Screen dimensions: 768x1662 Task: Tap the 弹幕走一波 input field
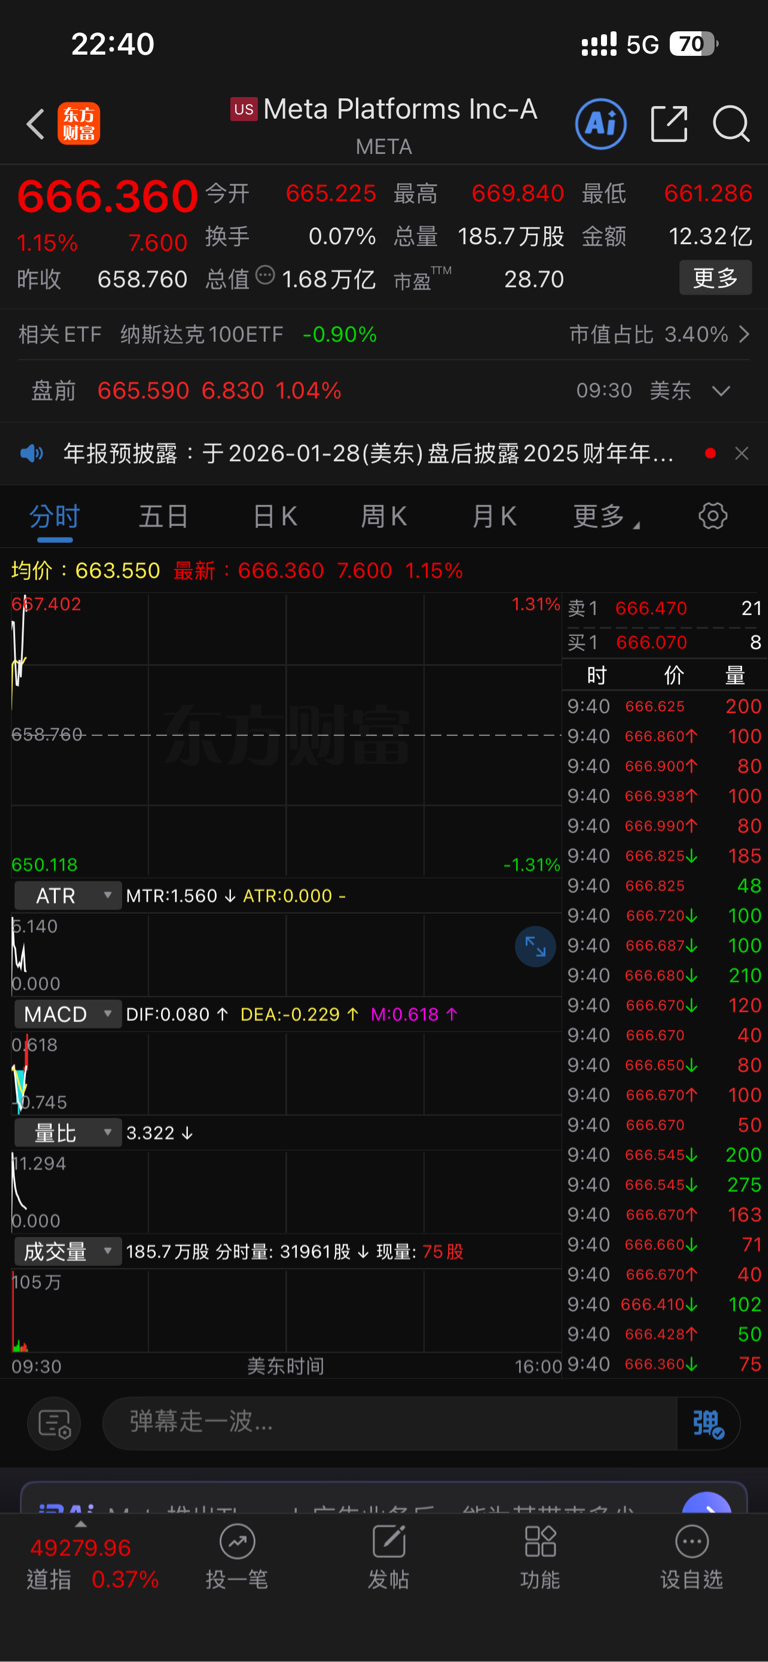390,1422
